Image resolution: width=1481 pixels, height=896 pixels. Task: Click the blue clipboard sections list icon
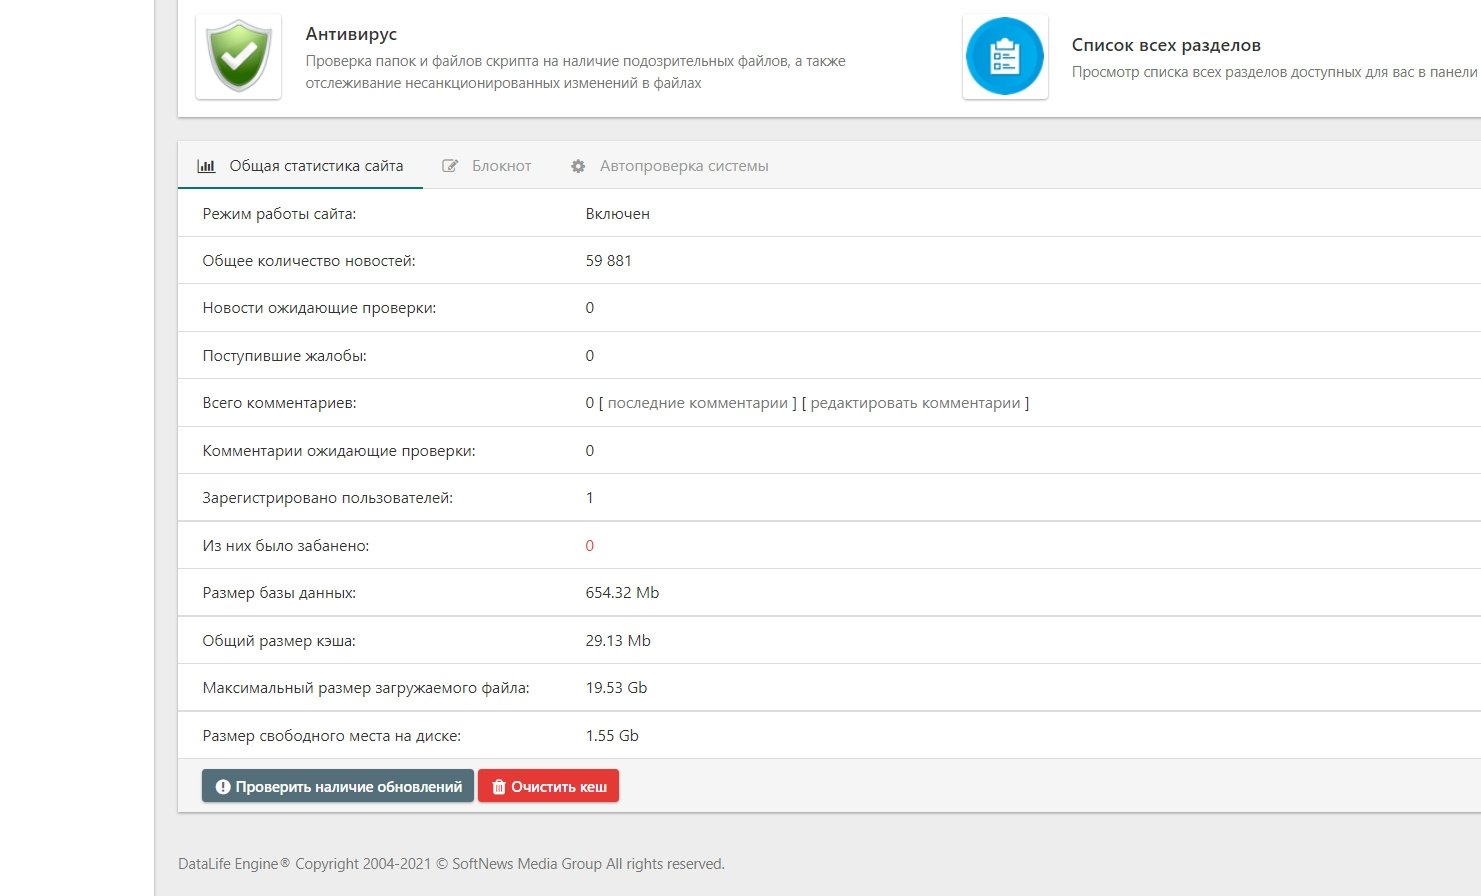(x=1005, y=57)
